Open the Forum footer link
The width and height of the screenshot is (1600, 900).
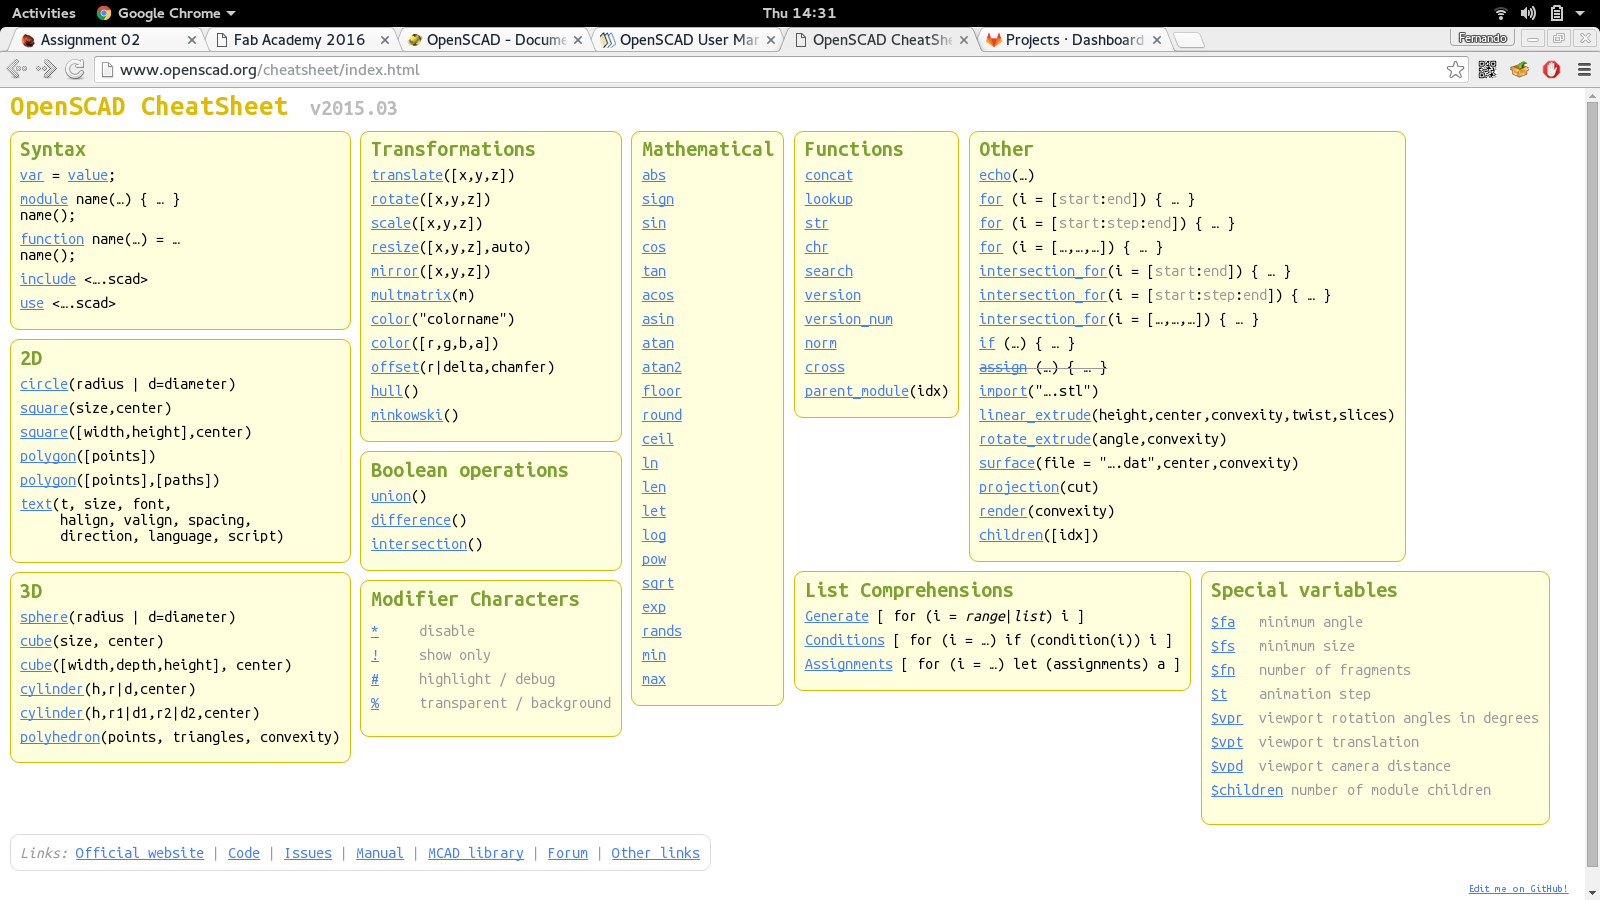[568, 853]
